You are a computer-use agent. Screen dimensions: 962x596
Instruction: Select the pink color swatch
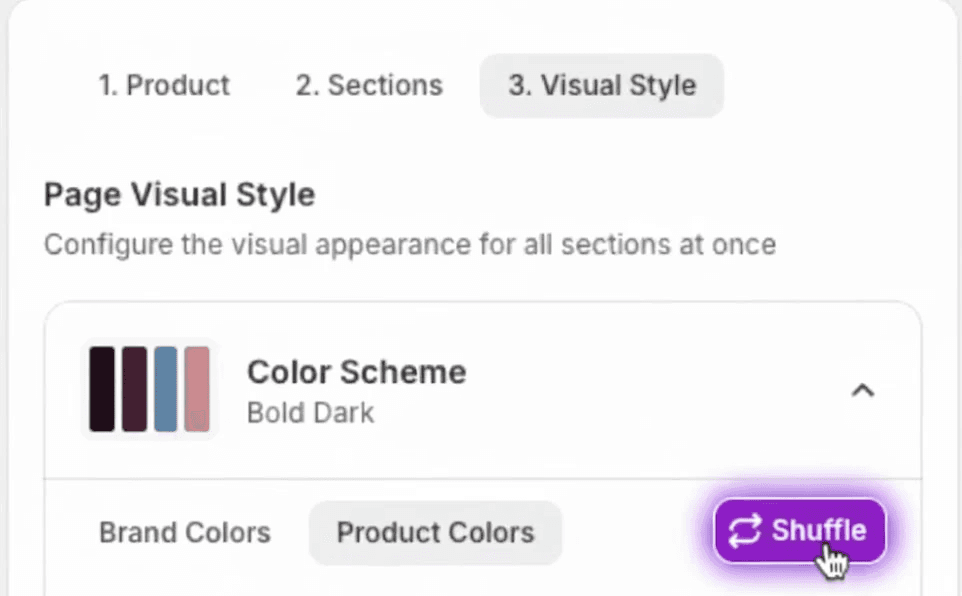coord(197,389)
